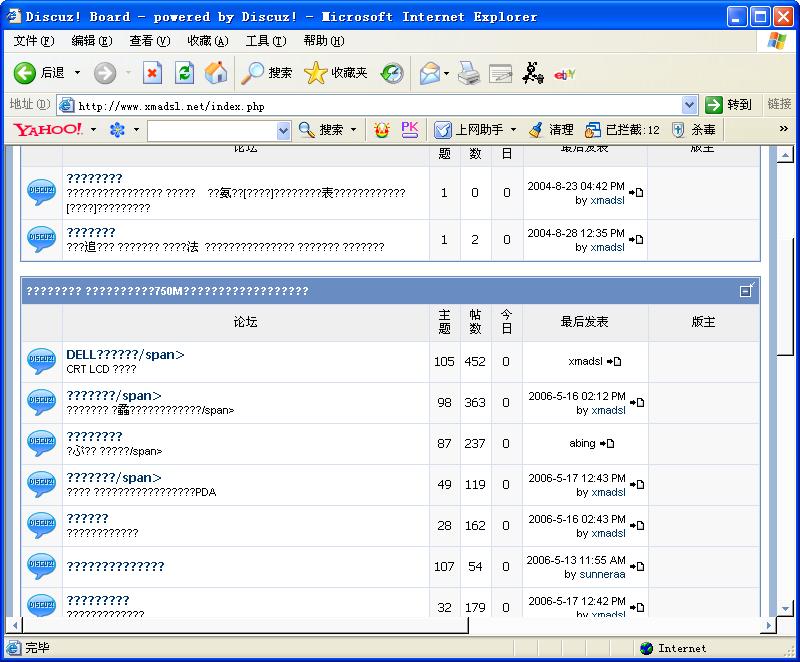Open the 收藏(A) menu
Image resolution: width=800 pixels, height=662 pixels.
click(208, 41)
